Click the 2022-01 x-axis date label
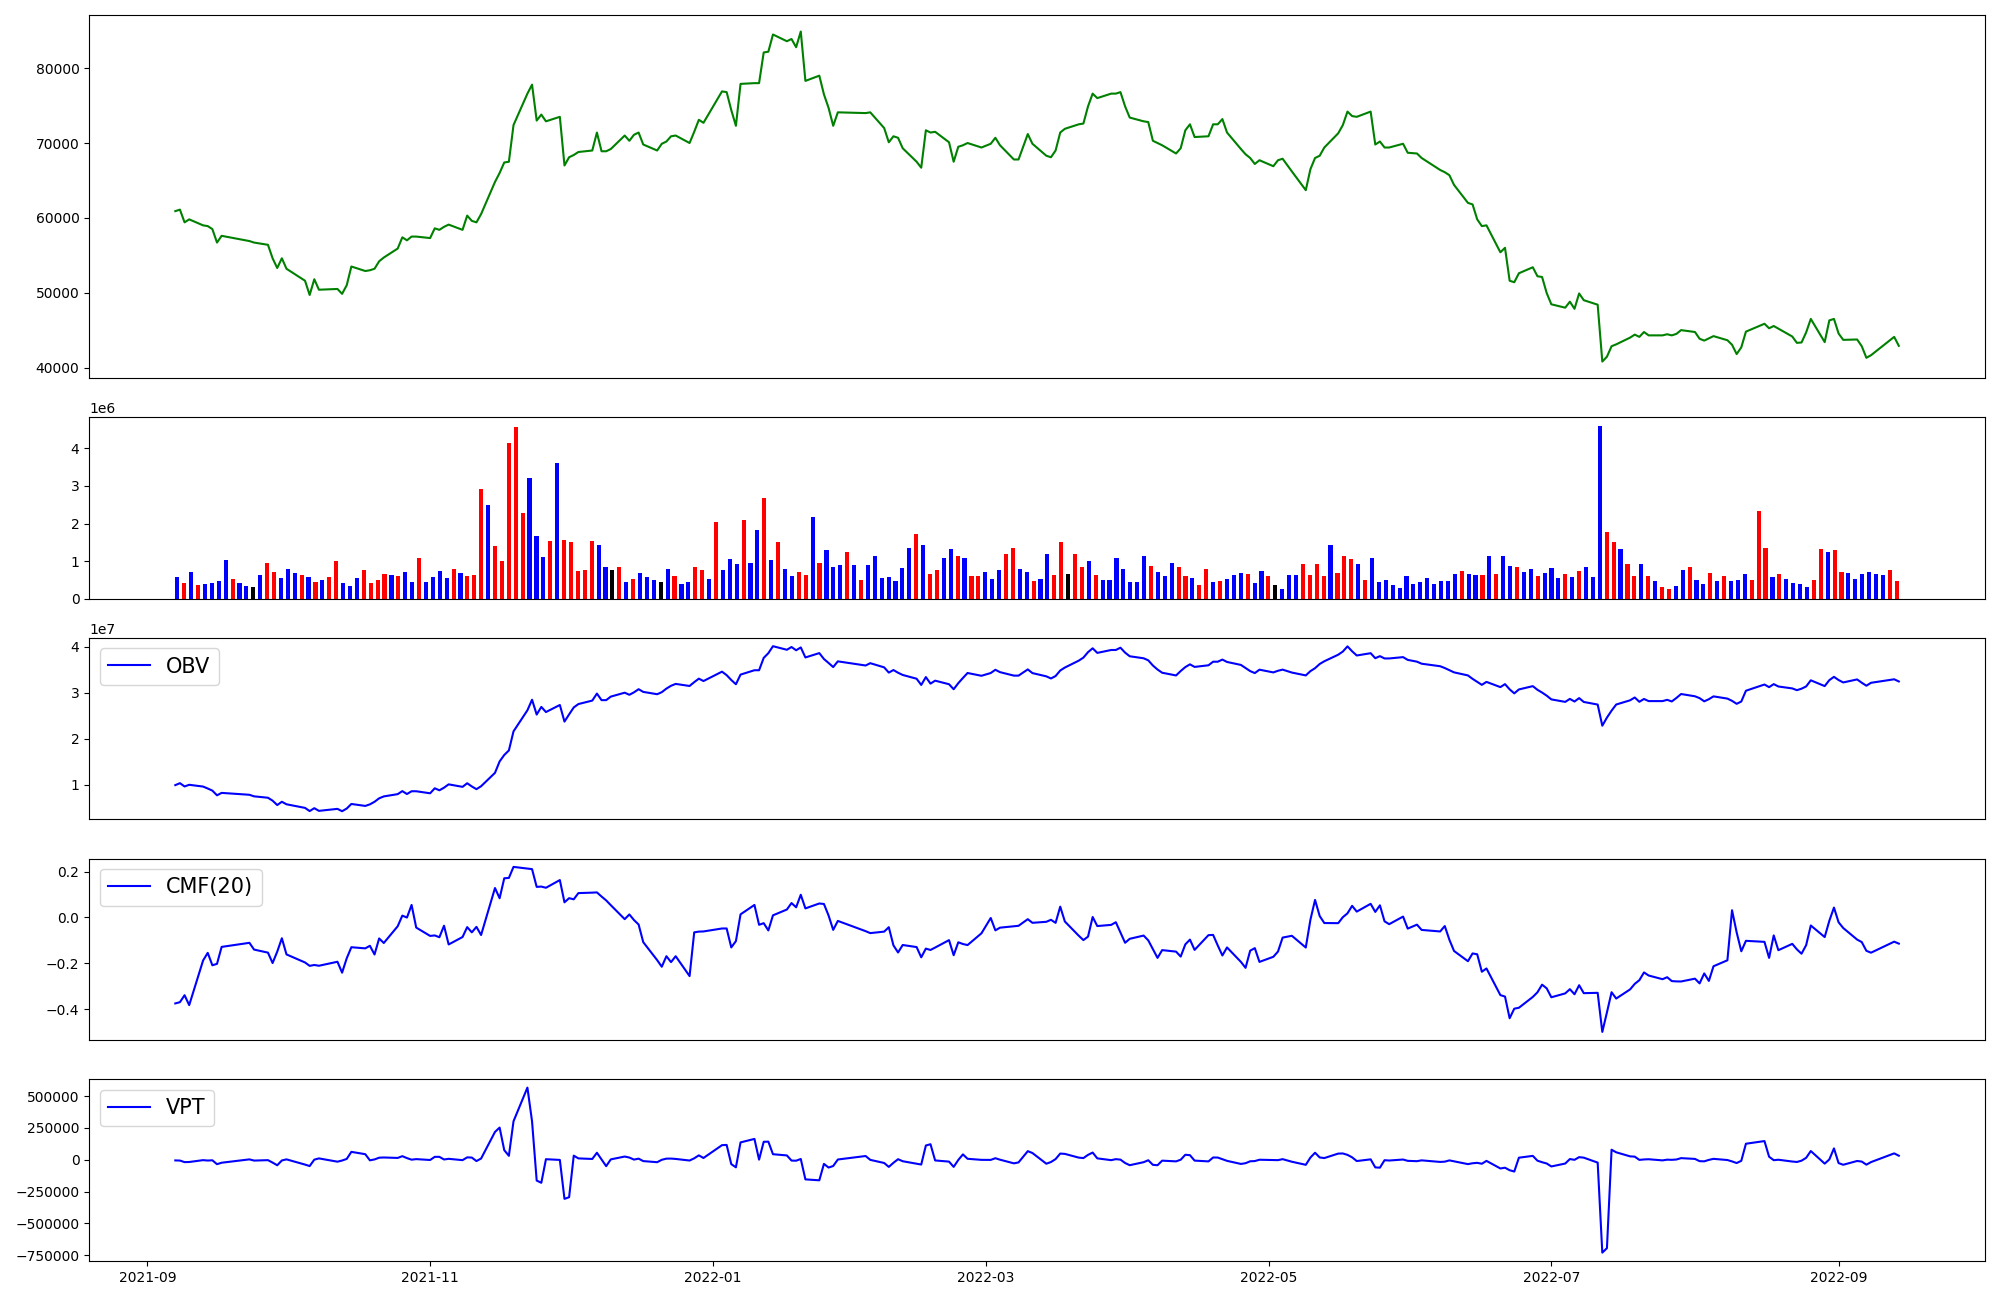Image resolution: width=2000 pixels, height=1300 pixels. [x=713, y=1276]
